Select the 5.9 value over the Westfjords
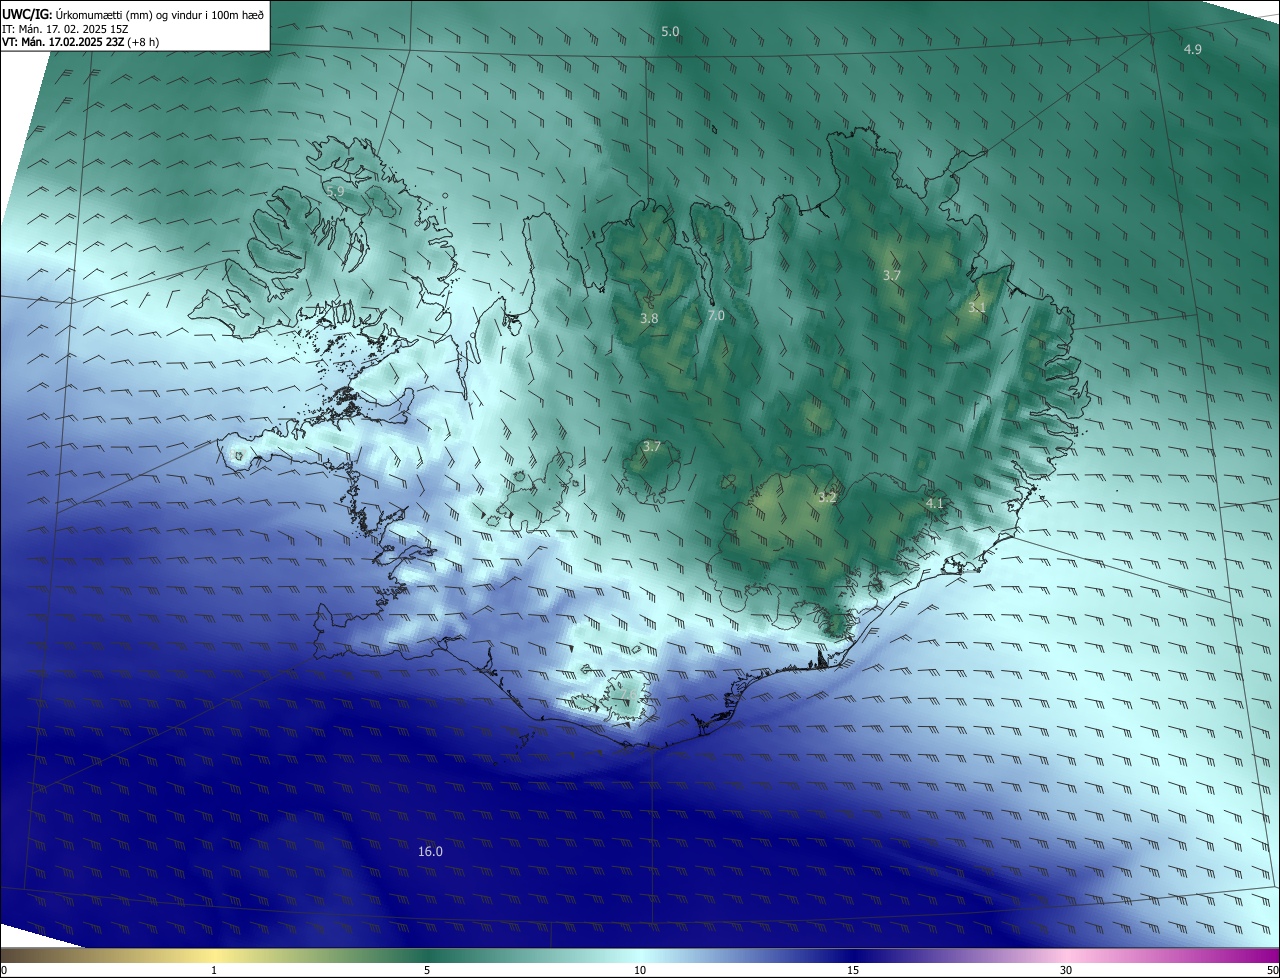This screenshot has height=978, width=1280. [335, 190]
